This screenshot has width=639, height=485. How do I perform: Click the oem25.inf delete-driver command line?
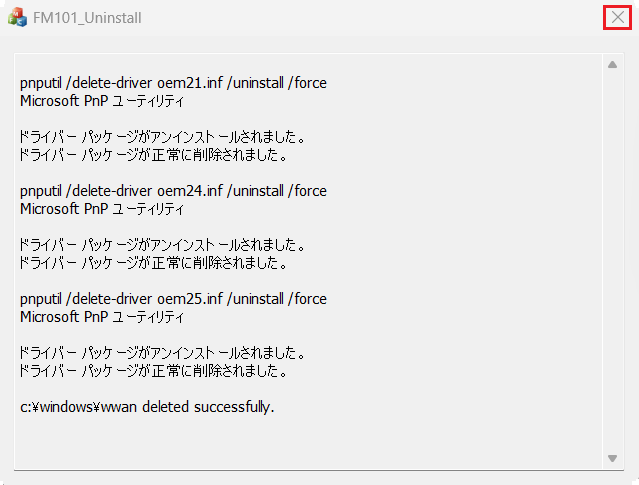point(173,299)
